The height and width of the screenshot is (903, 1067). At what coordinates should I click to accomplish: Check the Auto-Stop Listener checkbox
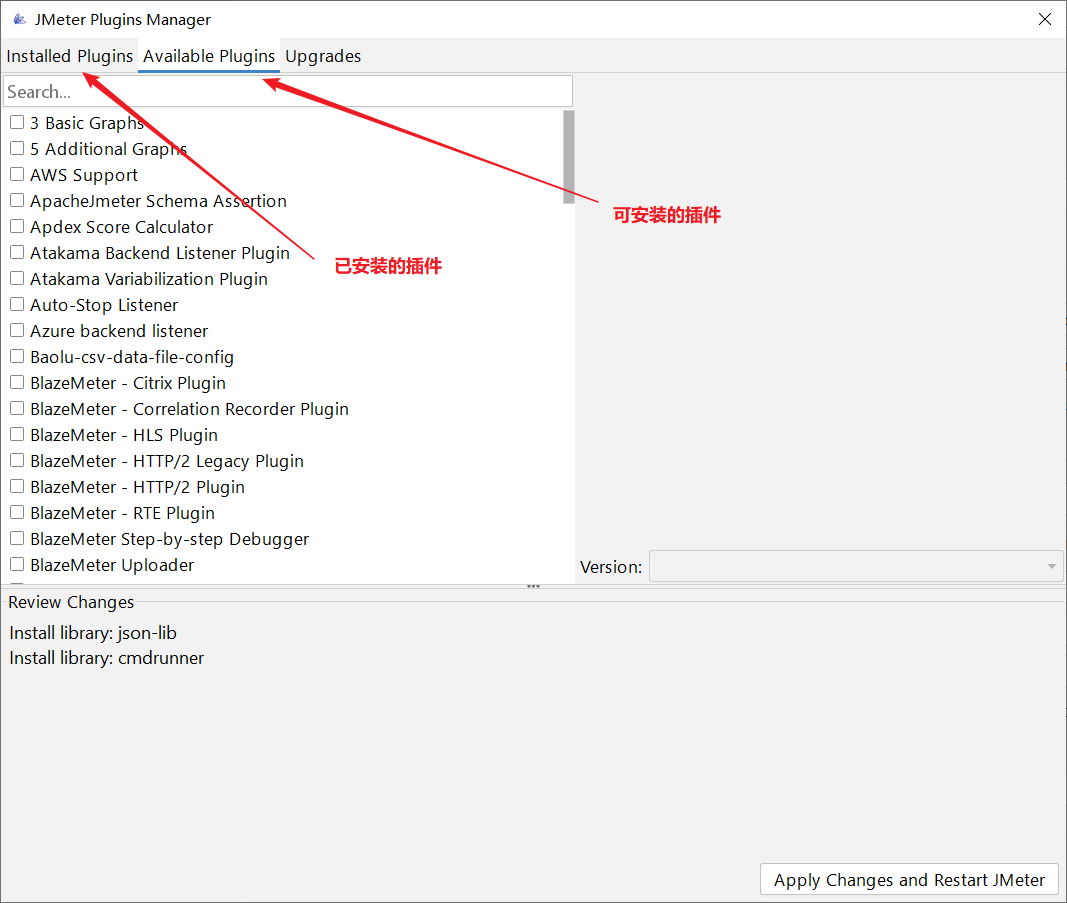17,304
